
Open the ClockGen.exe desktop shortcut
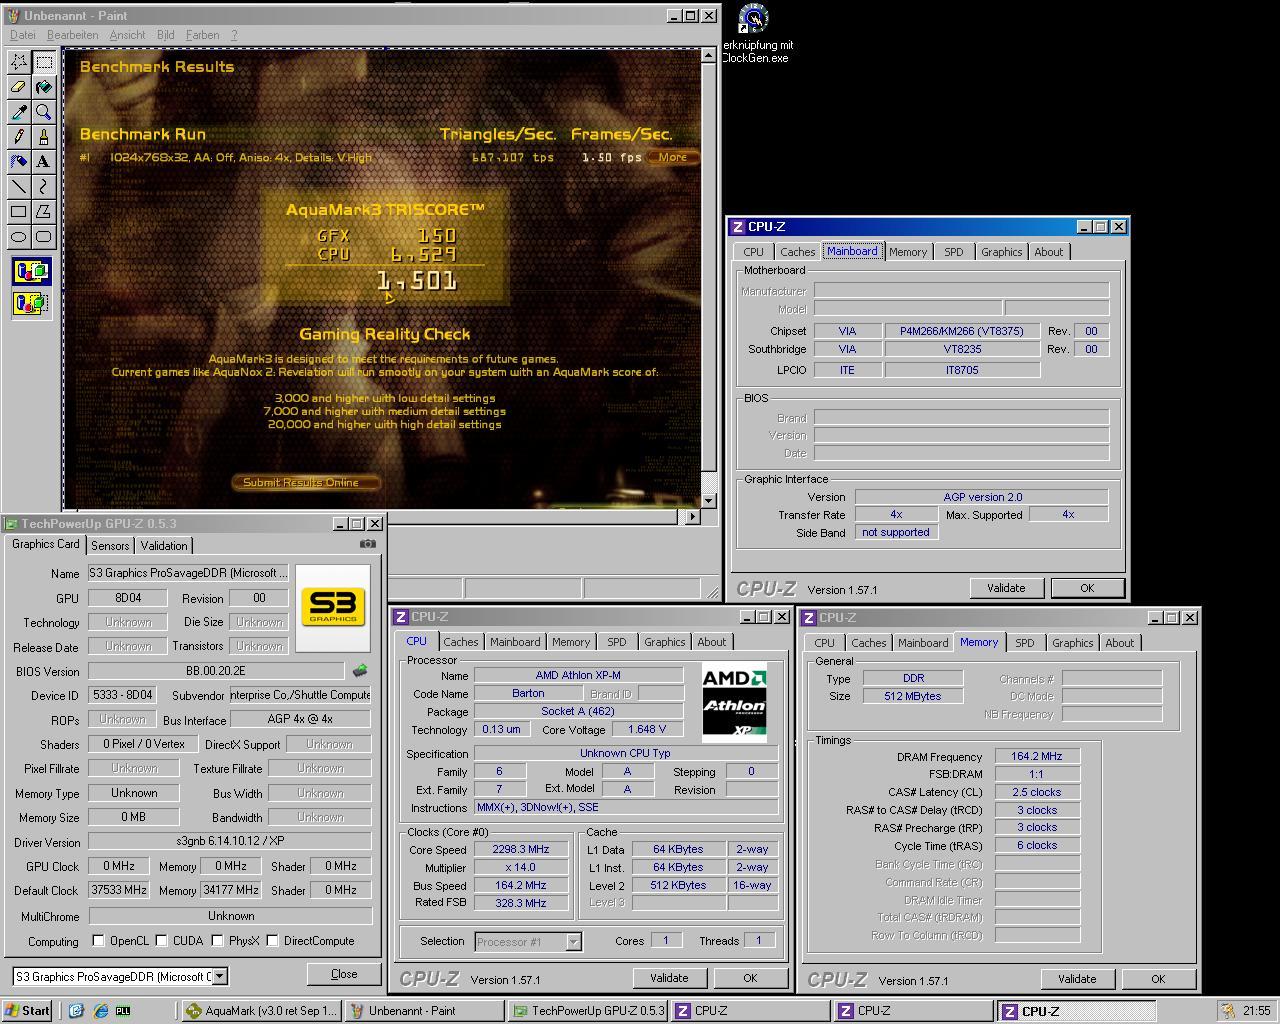pyautogui.click(x=754, y=33)
